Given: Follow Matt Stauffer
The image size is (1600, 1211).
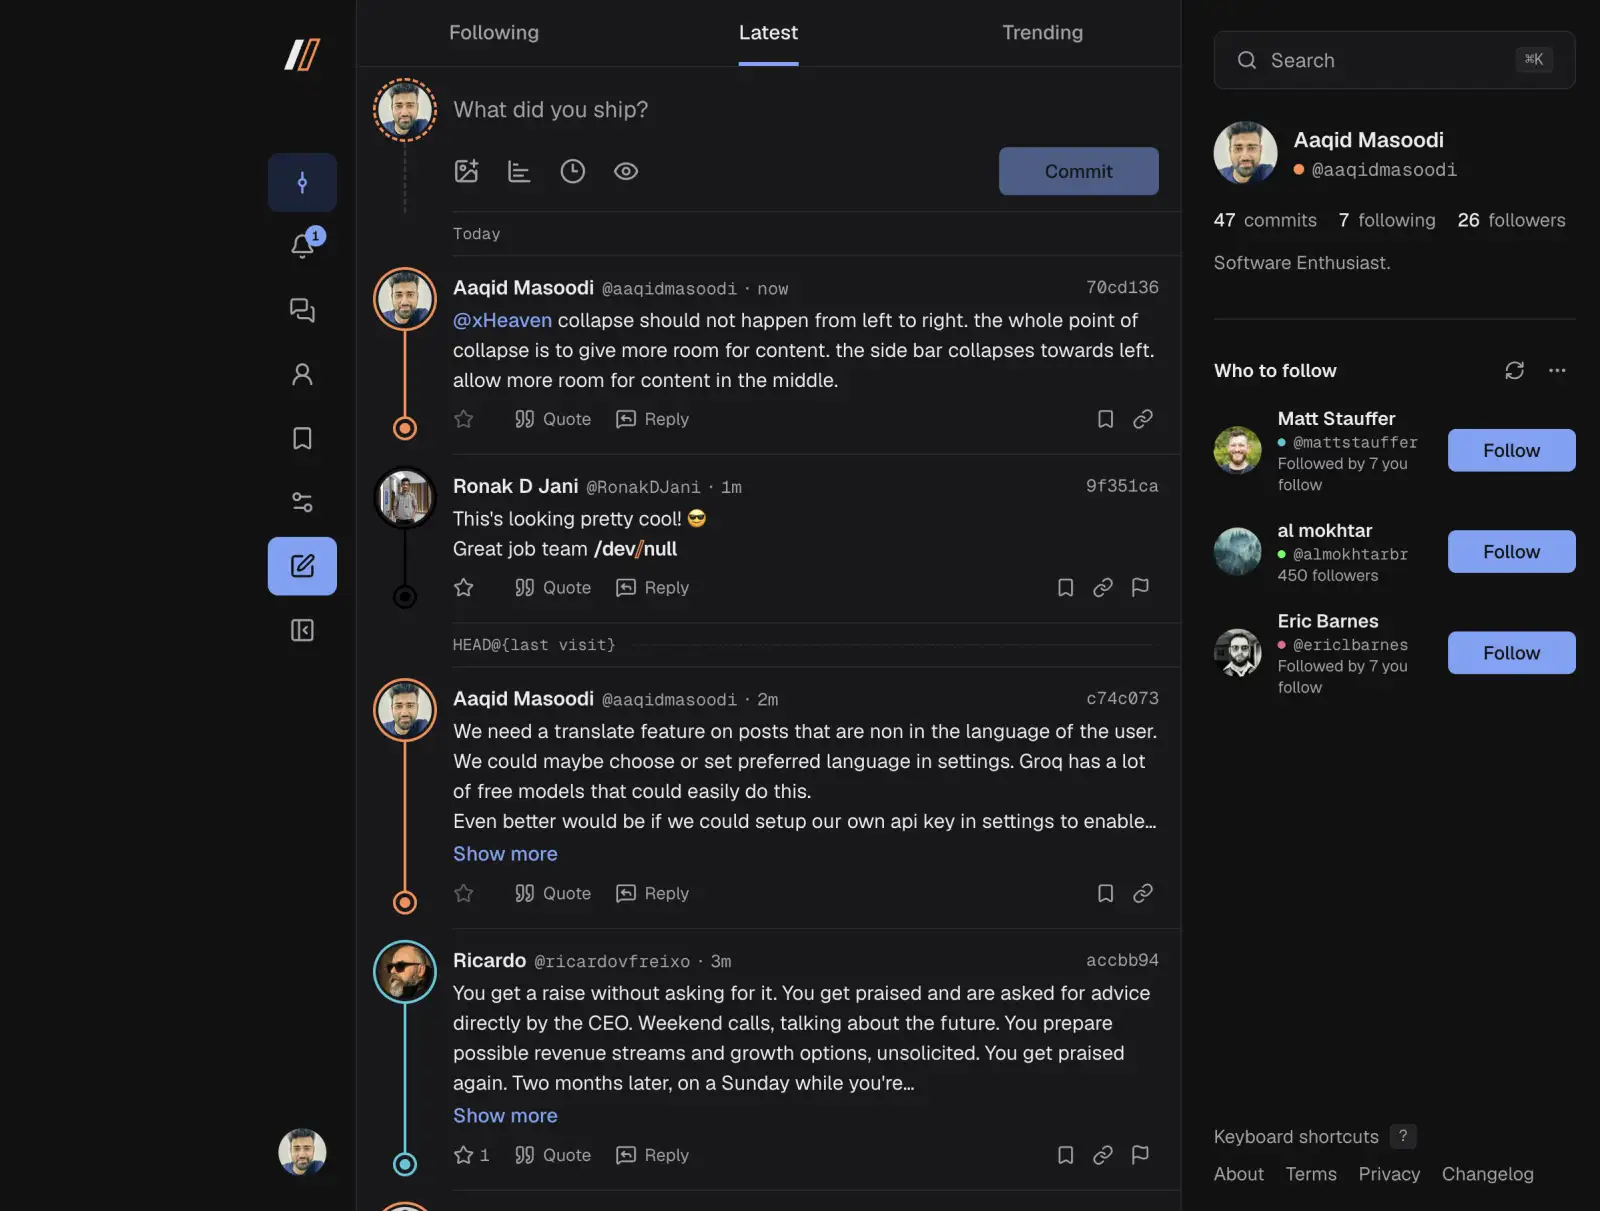Looking at the screenshot, I should point(1511,450).
